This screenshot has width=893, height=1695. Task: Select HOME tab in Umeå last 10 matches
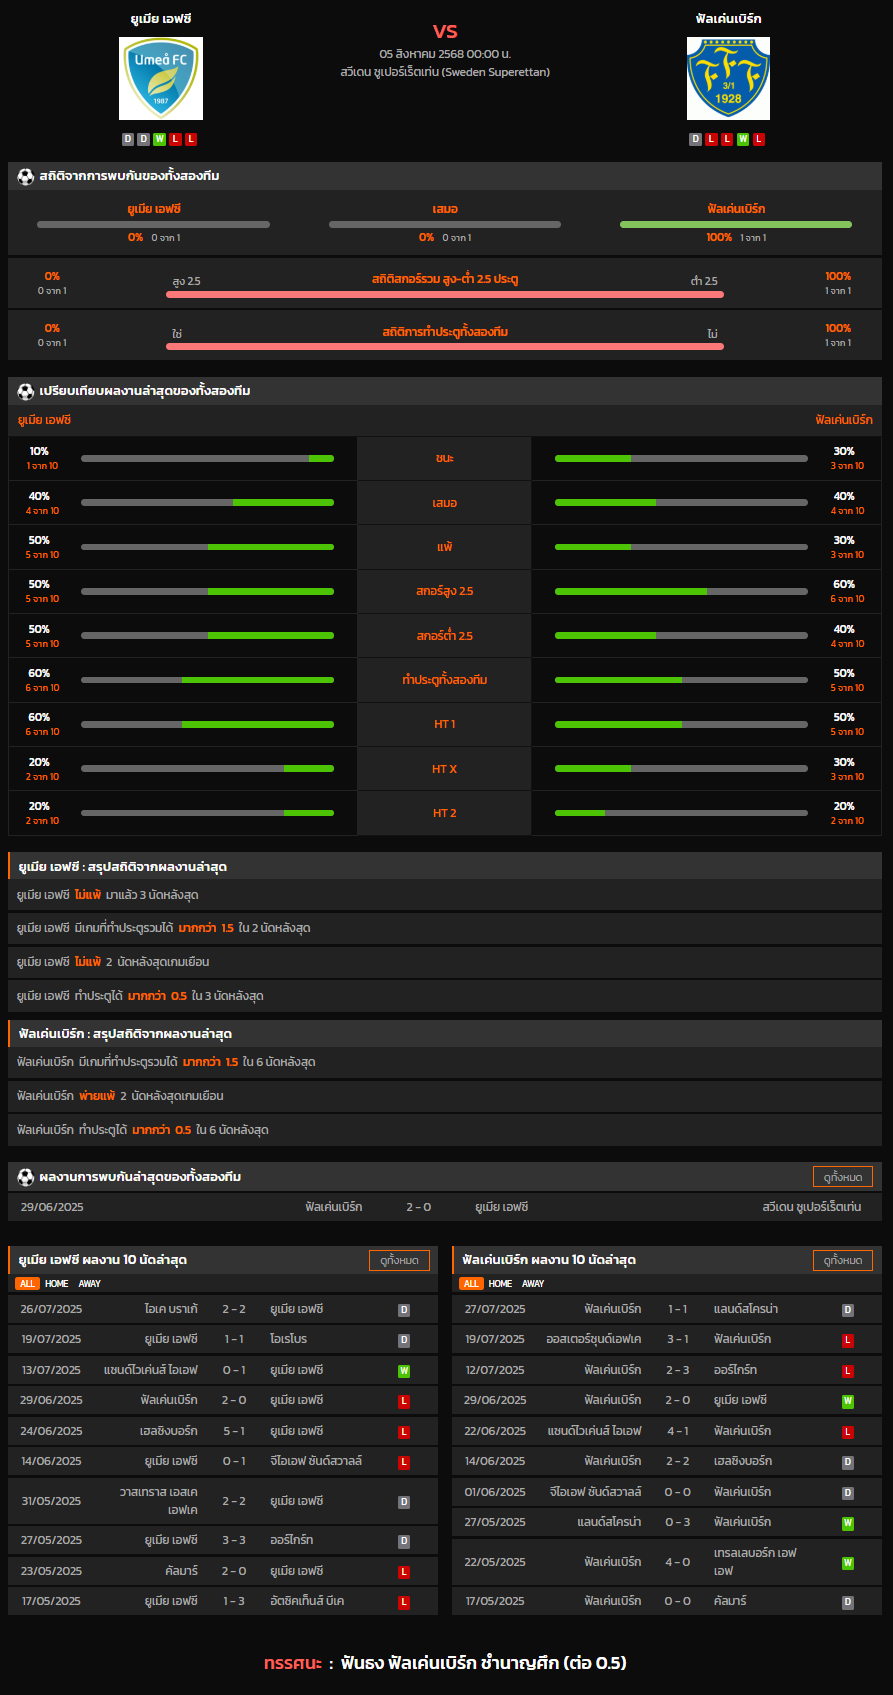pyautogui.click(x=57, y=1284)
